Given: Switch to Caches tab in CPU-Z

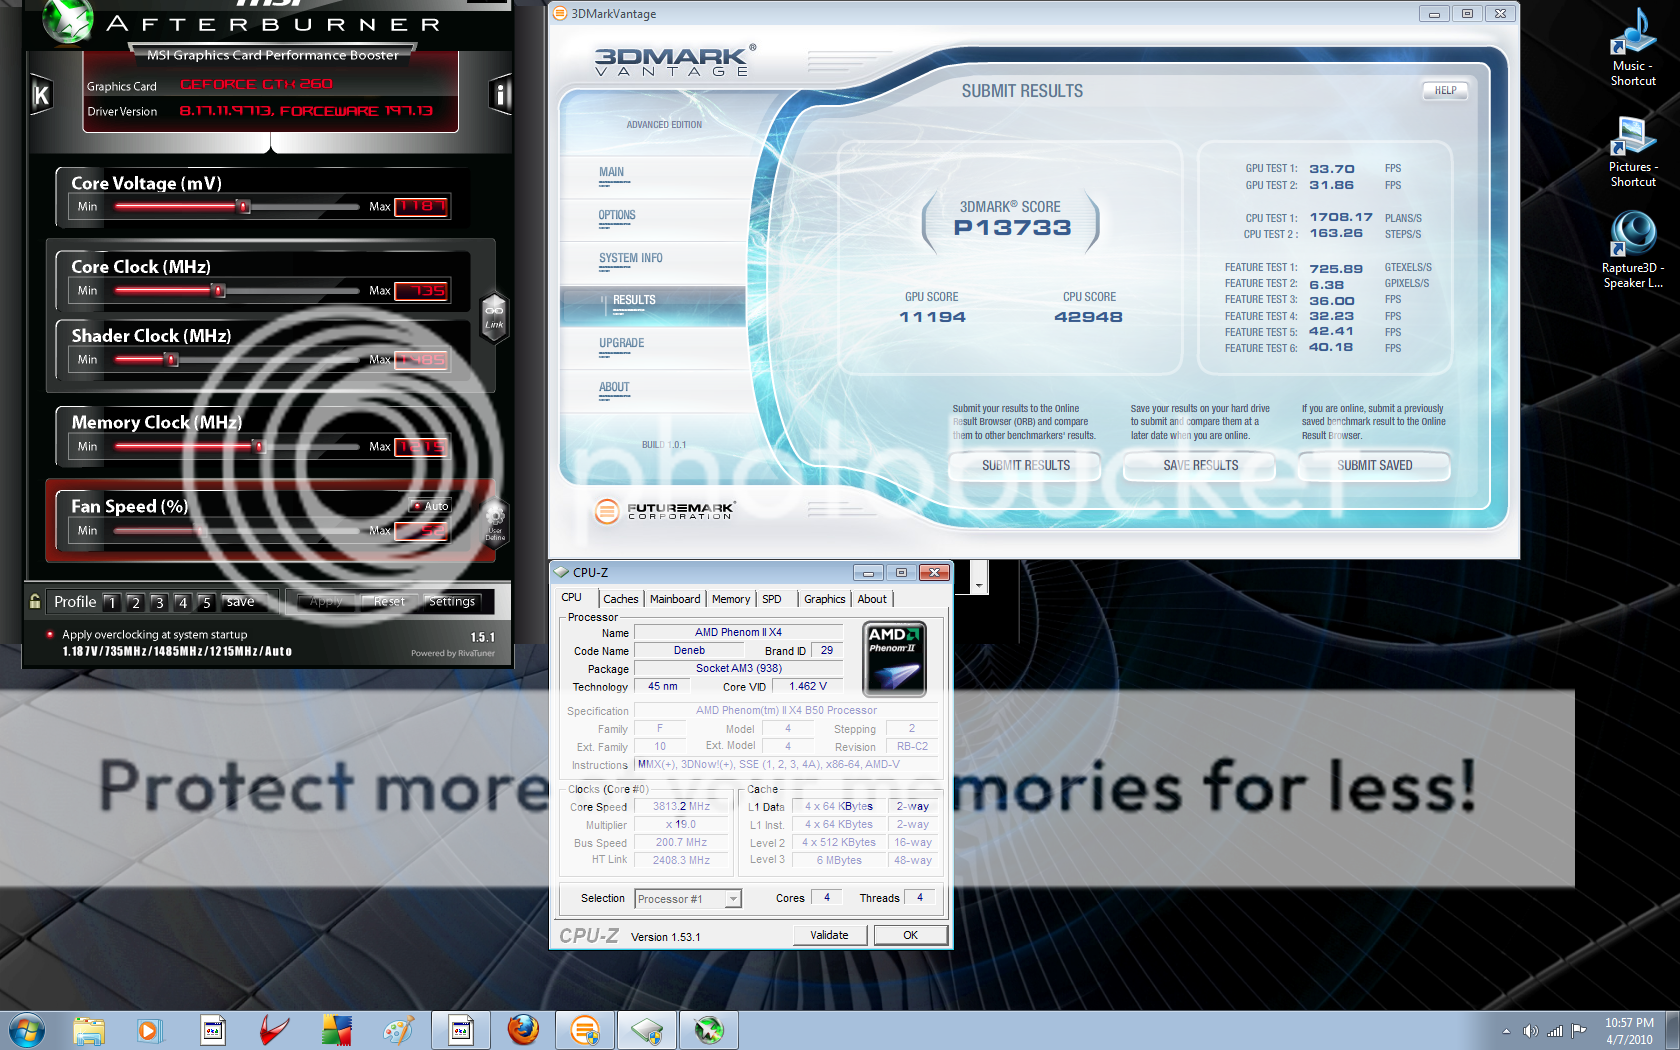Looking at the screenshot, I should pos(620,599).
